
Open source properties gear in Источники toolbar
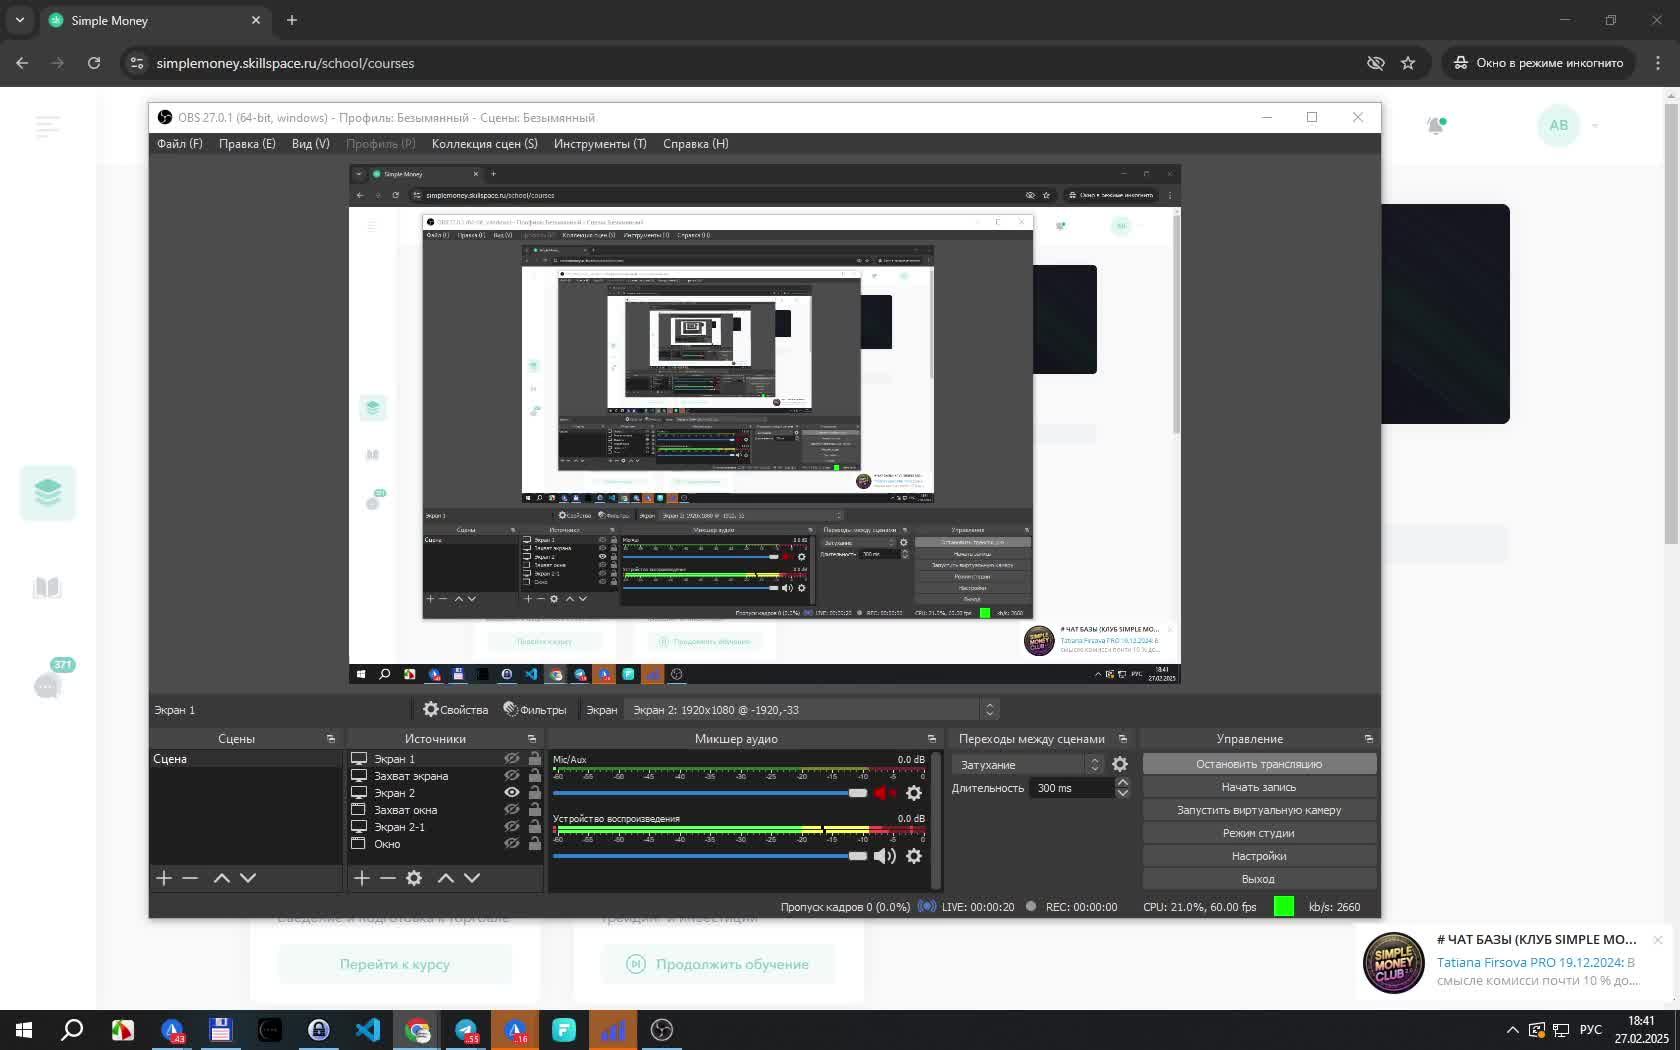(414, 878)
